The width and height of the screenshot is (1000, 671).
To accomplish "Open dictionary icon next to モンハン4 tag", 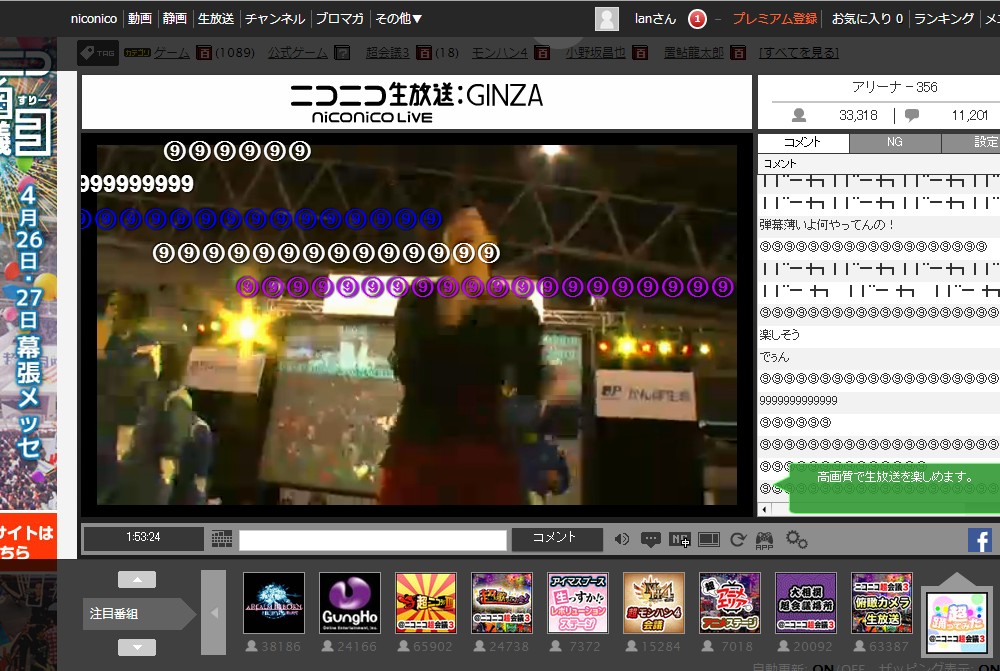I will click(x=542, y=53).
